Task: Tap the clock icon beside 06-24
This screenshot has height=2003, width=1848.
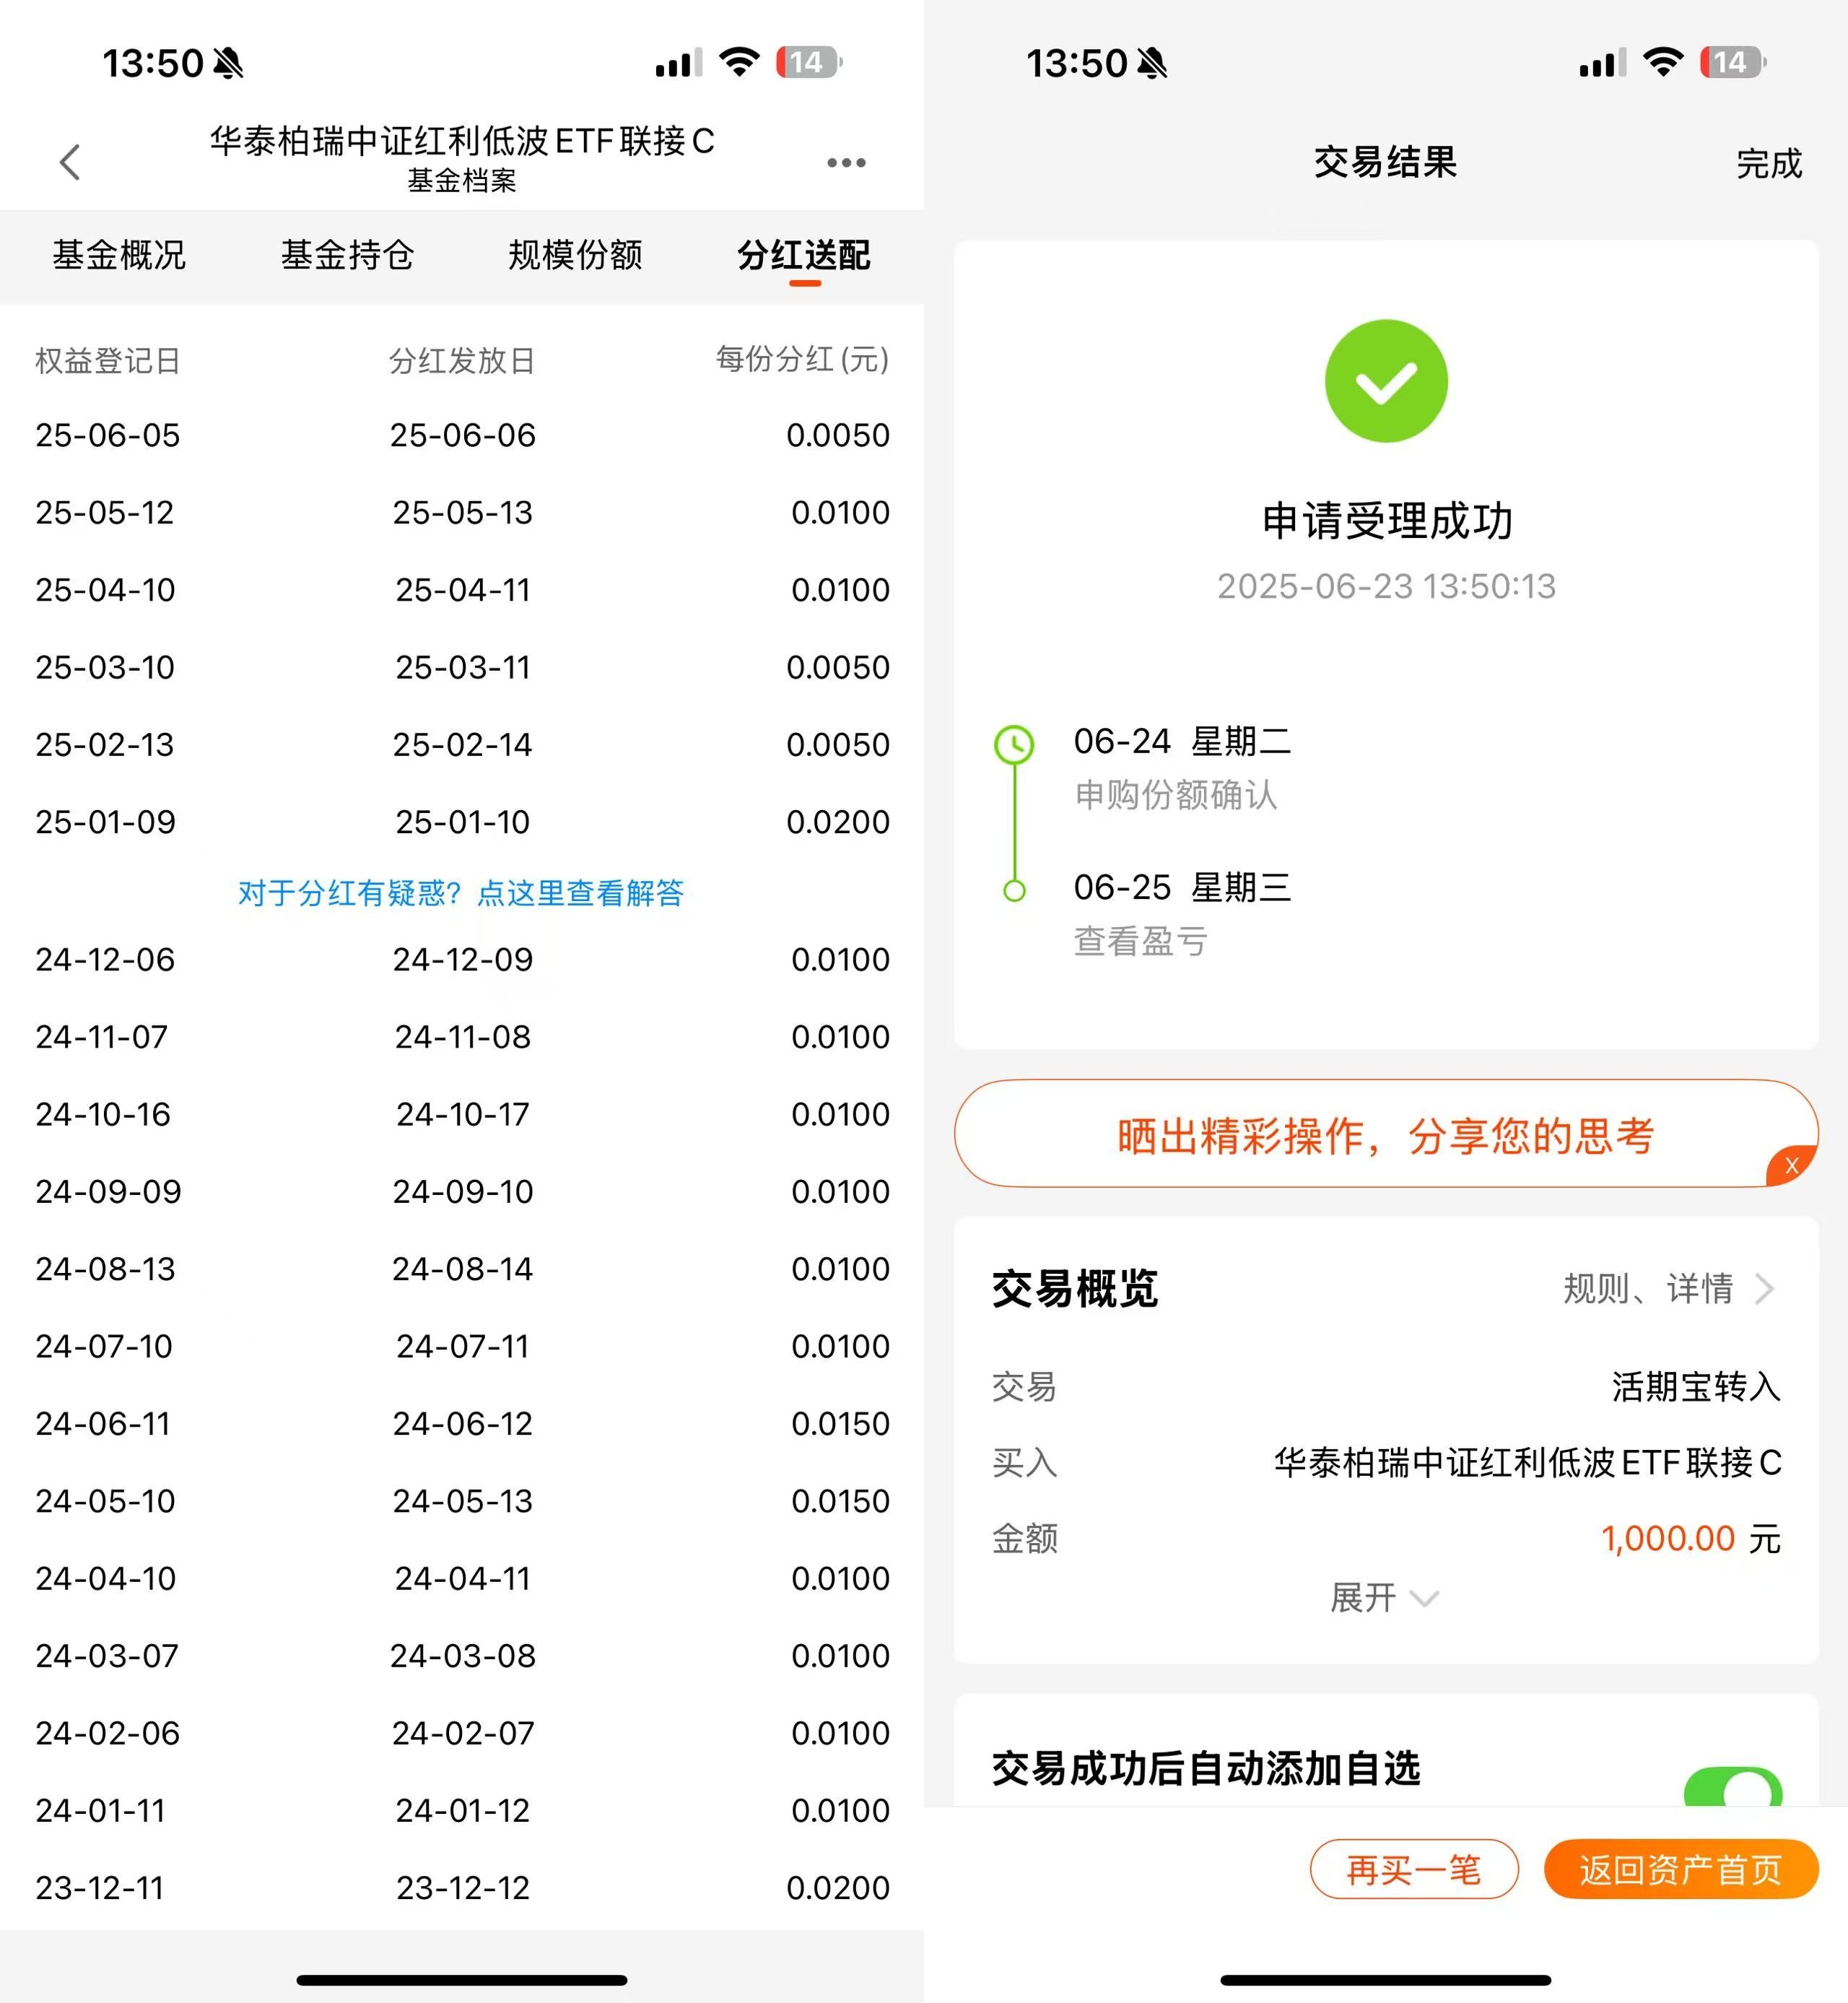Action: [1014, 744]
